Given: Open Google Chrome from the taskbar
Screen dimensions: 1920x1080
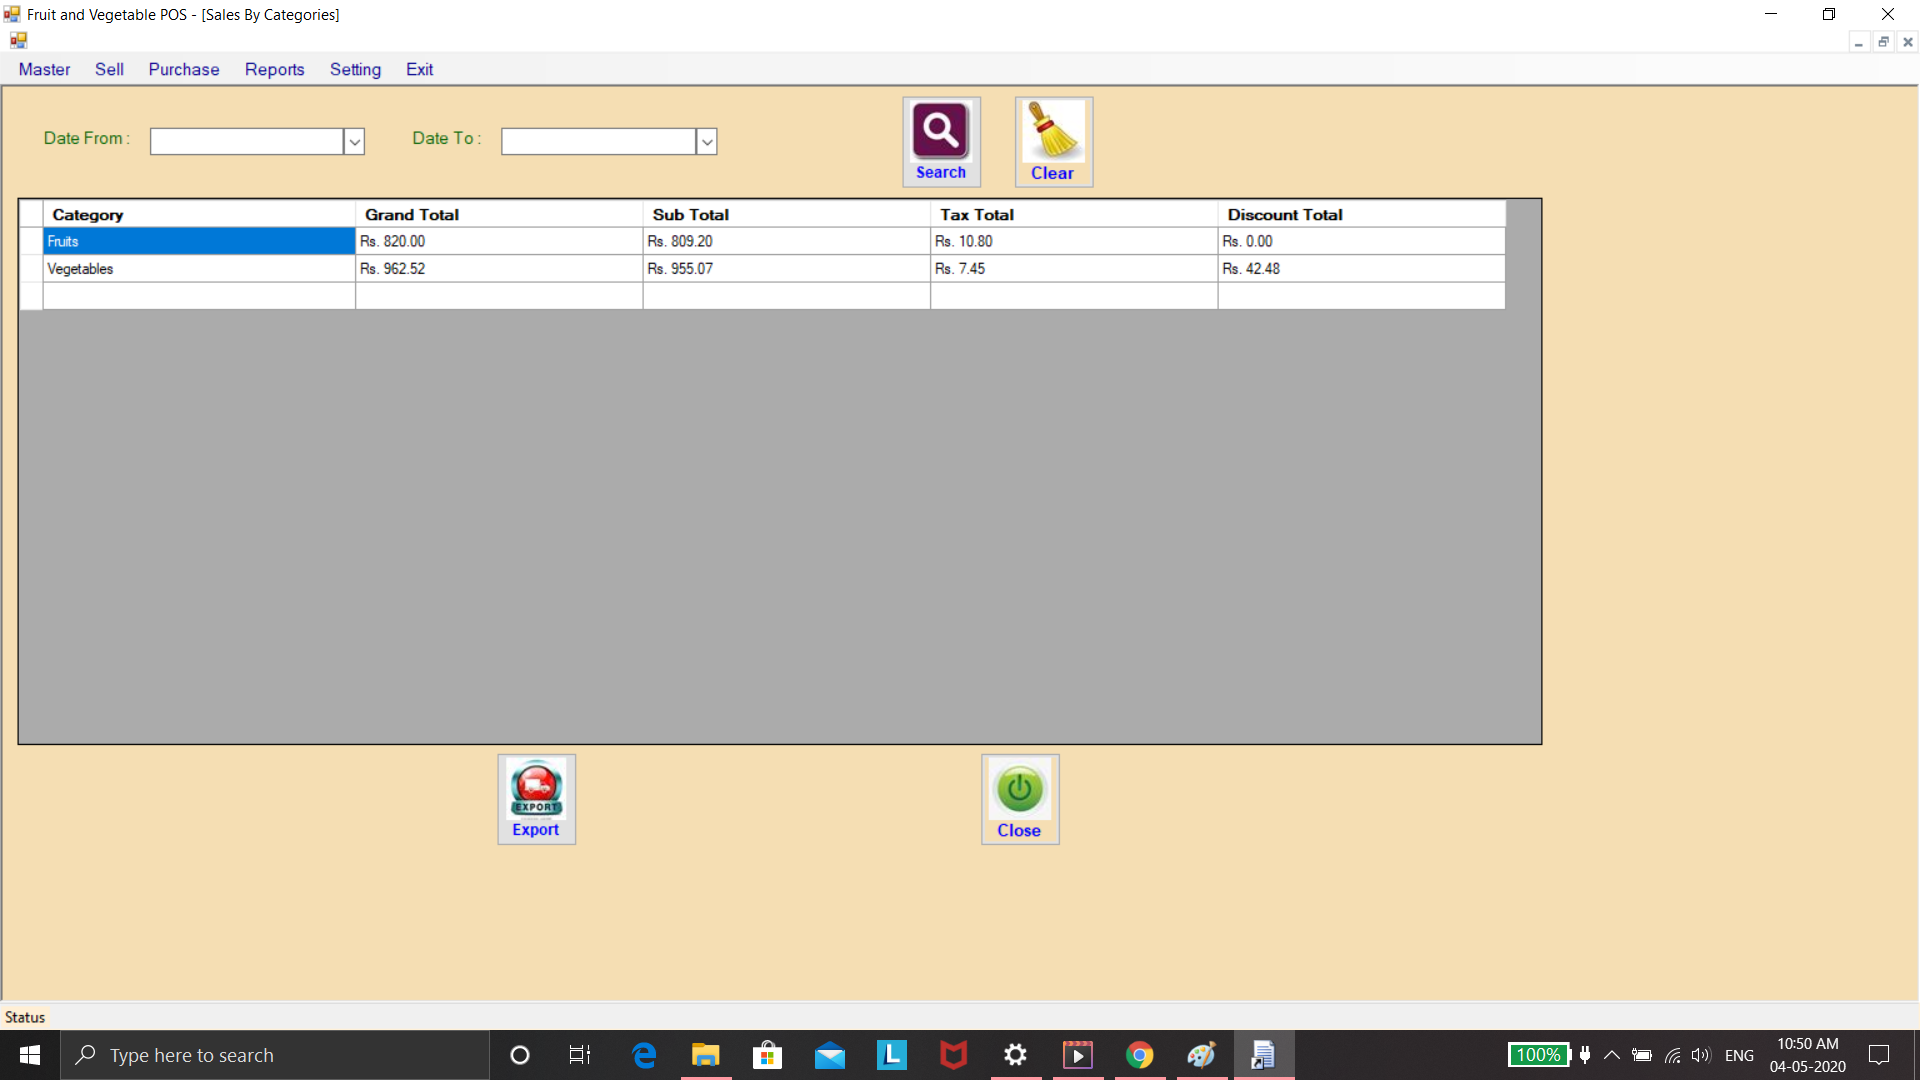Looking at the screenshot, I should [1139, 1055].
